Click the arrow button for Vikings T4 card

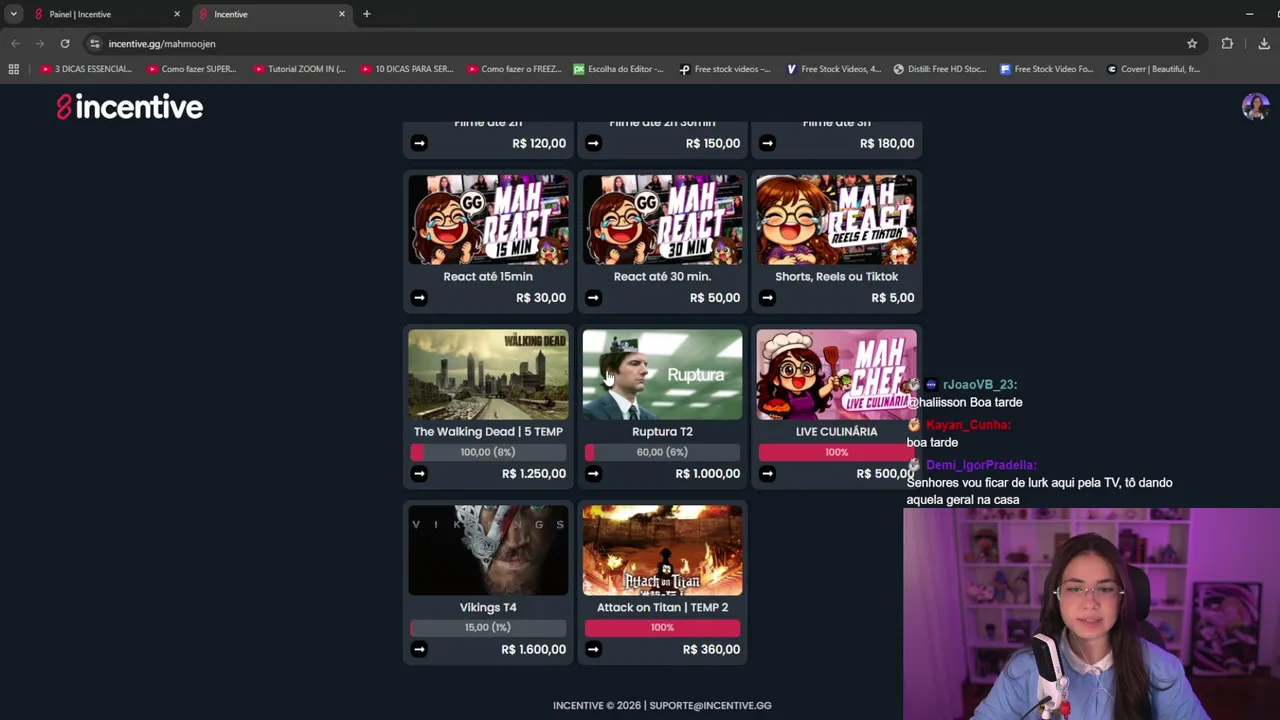[x=419, y=649]
